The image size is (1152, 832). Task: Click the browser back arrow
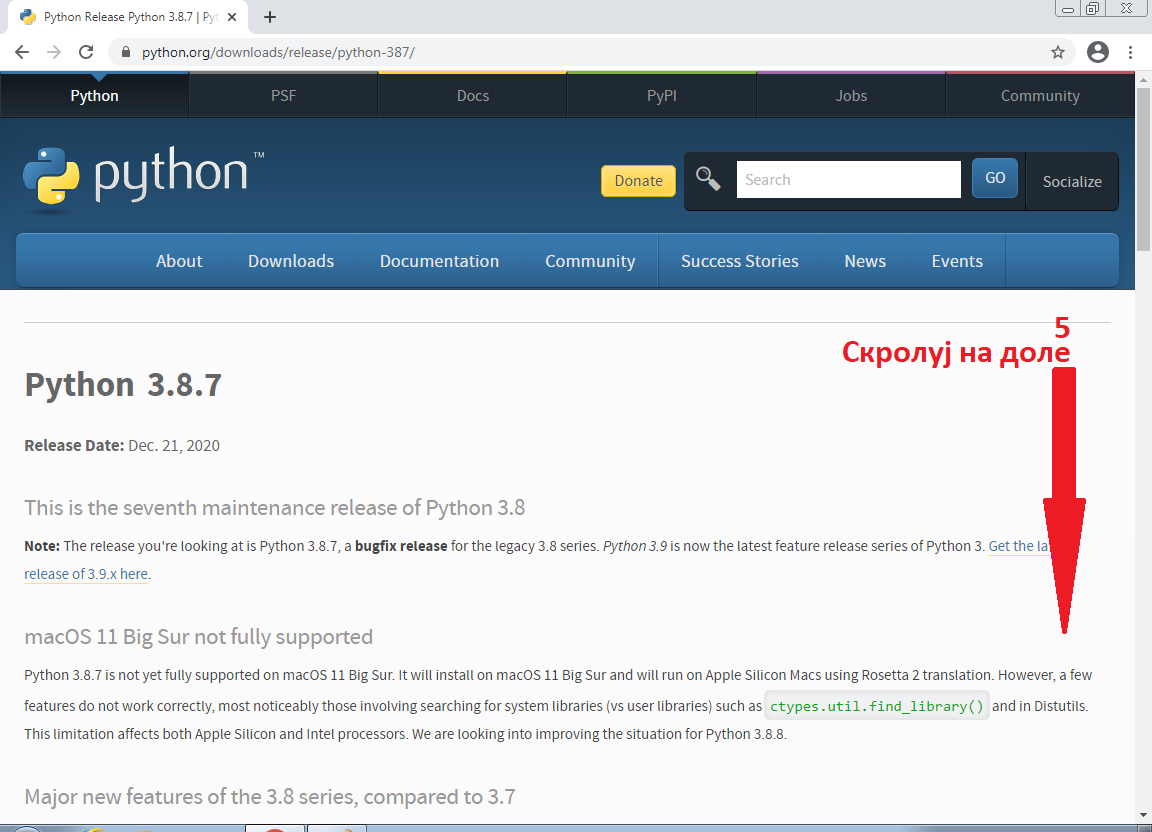(22, 52)
